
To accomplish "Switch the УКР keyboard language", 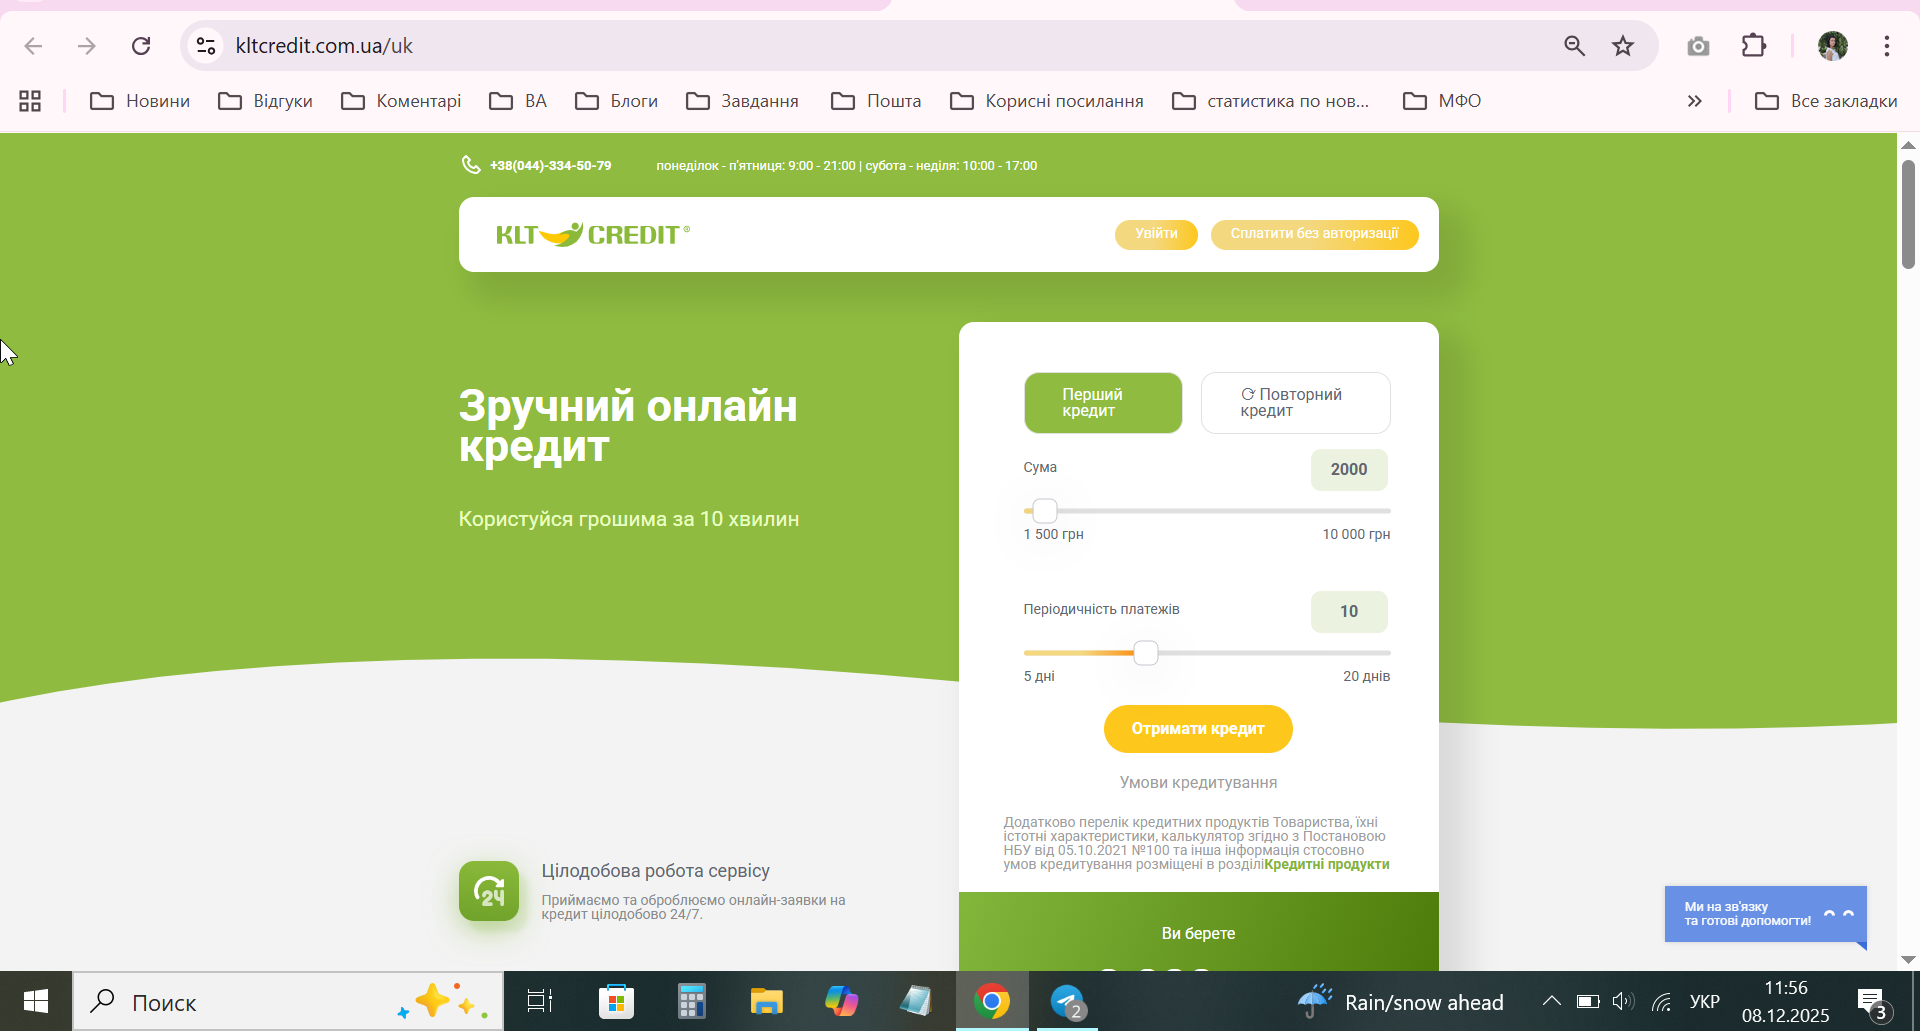I will tap(1705, 1001).
